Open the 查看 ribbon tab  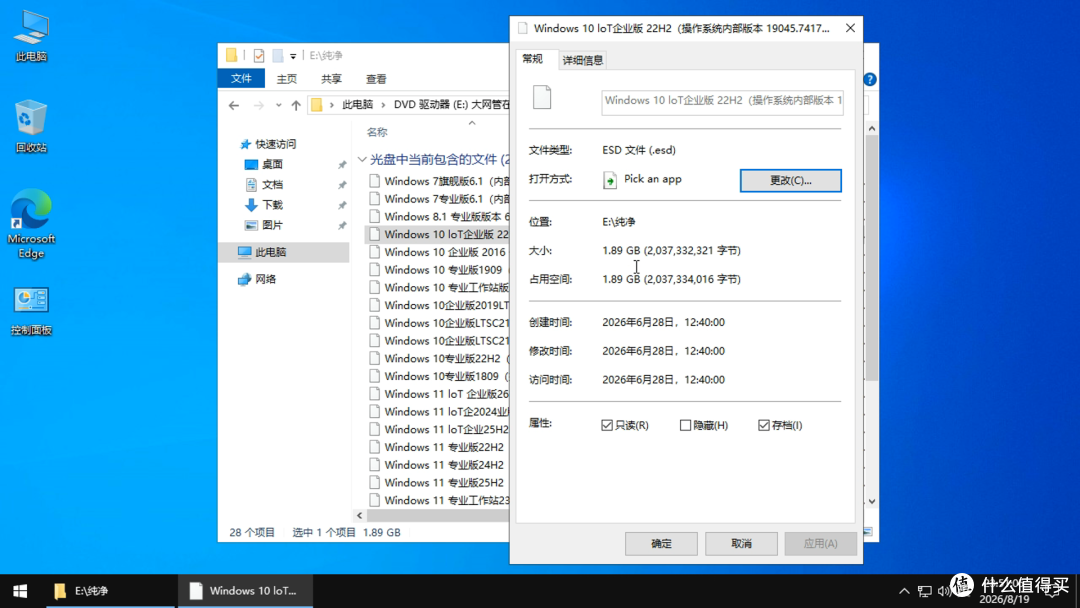click(x=376, y=79)
